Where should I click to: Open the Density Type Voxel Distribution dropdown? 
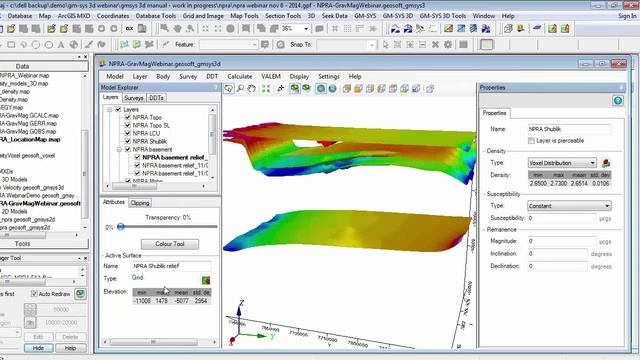pos(562,163)
